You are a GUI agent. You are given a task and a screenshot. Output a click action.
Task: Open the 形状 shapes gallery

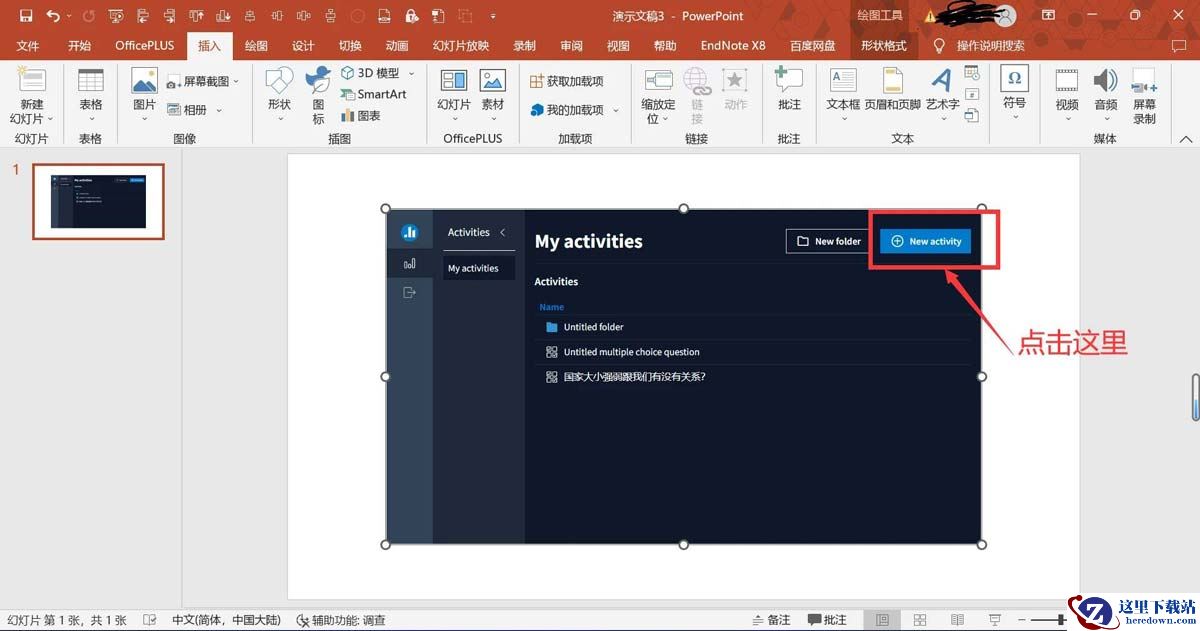[279, 96]
